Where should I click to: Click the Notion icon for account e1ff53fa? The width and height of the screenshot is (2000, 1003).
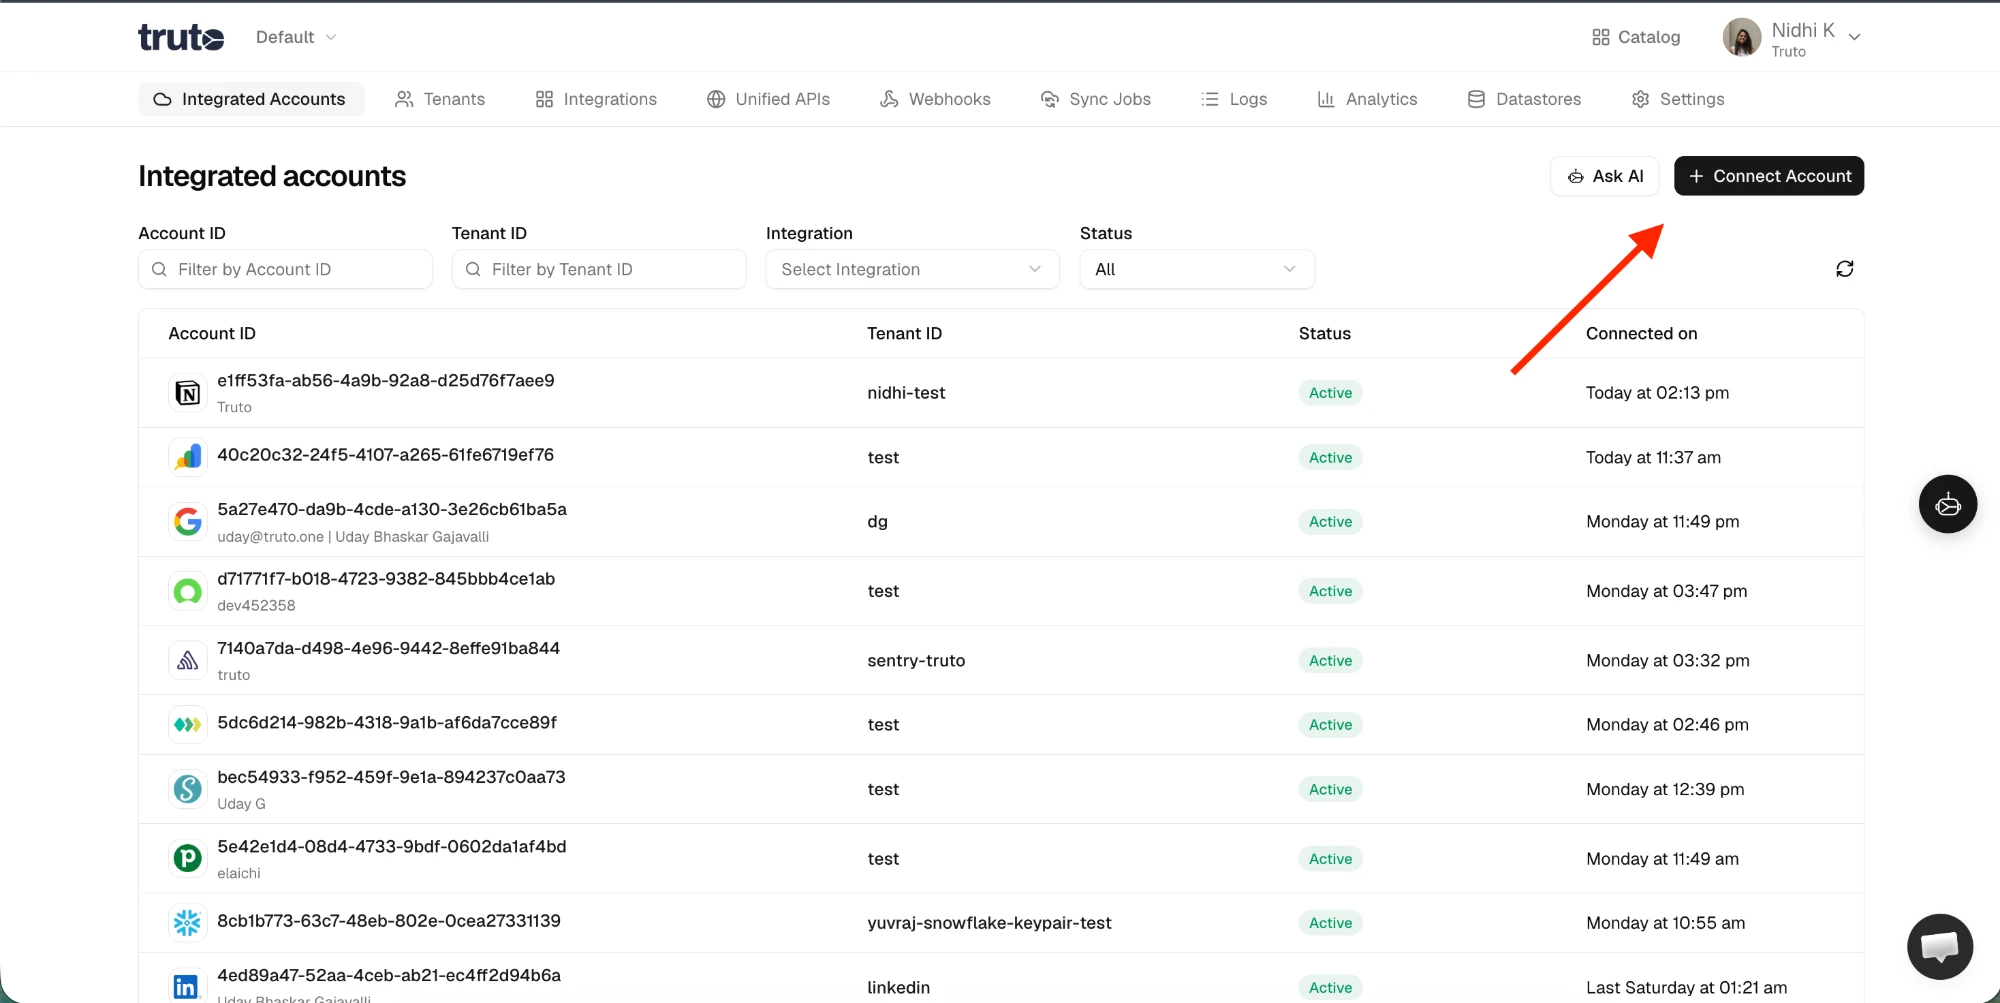188,393
